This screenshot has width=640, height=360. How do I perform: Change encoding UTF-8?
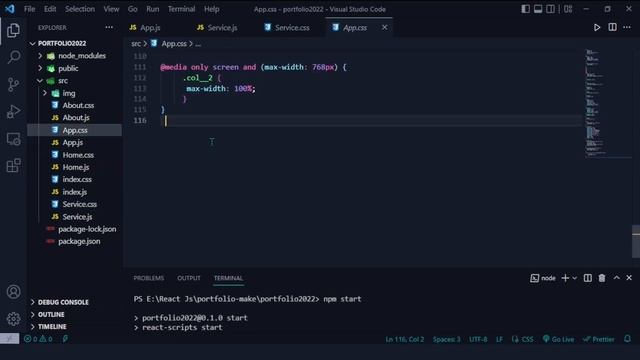[x=478, y=339]
